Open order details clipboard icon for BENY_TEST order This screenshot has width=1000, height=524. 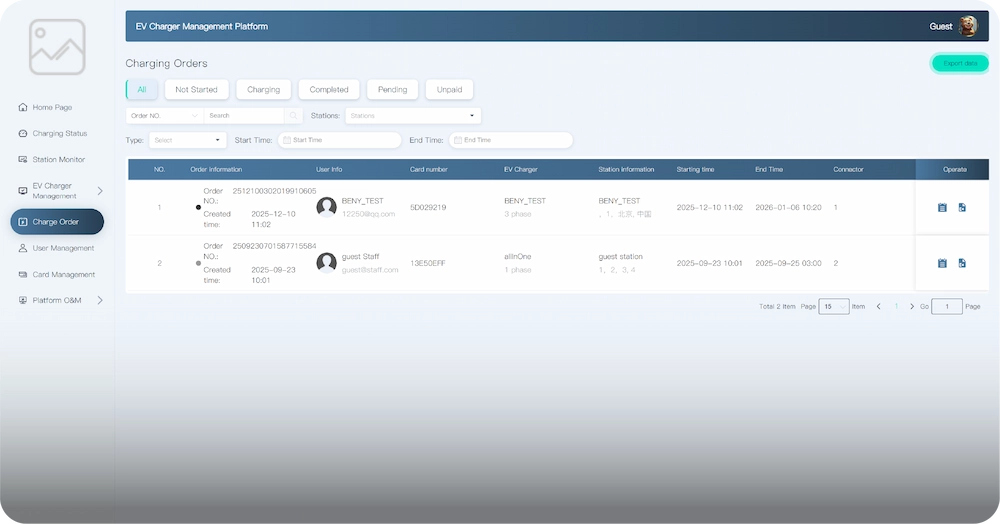coord(942,208)
